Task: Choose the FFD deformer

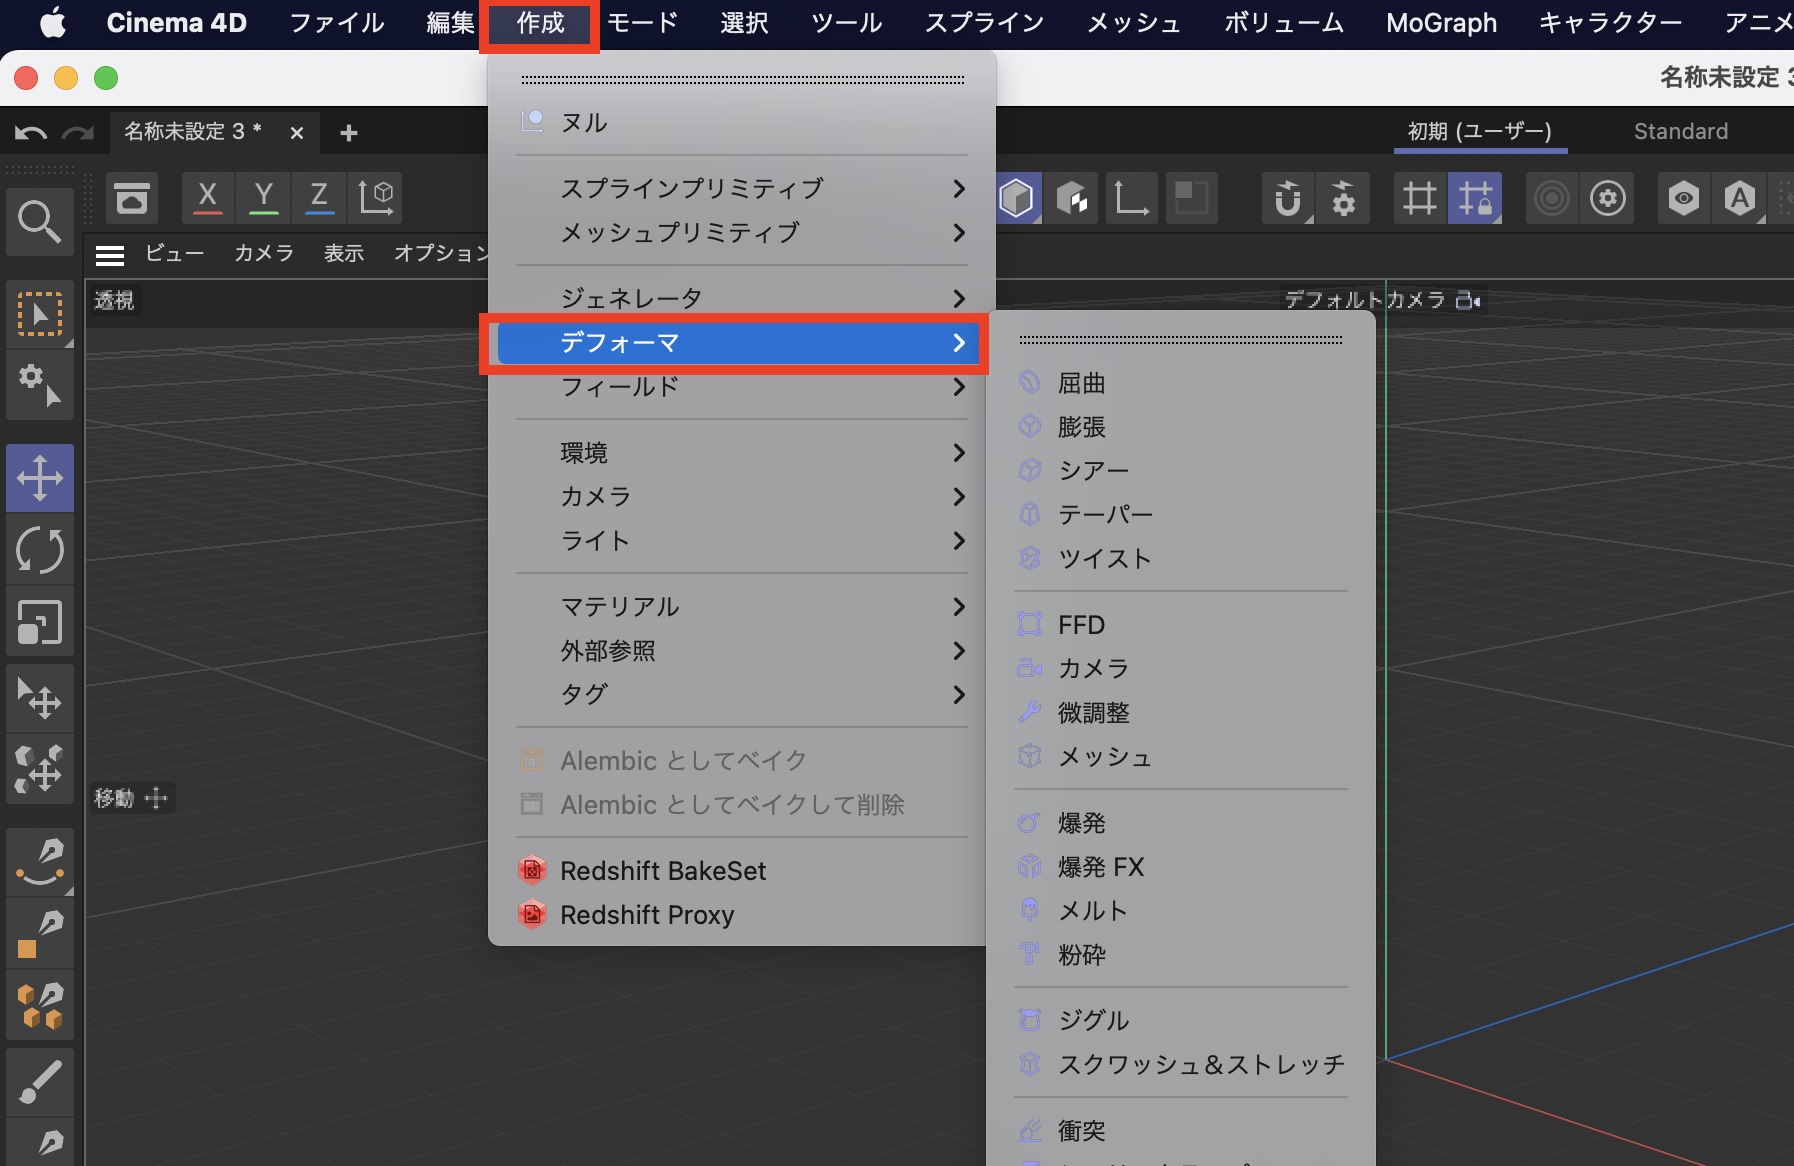Action: [1081, 625]
